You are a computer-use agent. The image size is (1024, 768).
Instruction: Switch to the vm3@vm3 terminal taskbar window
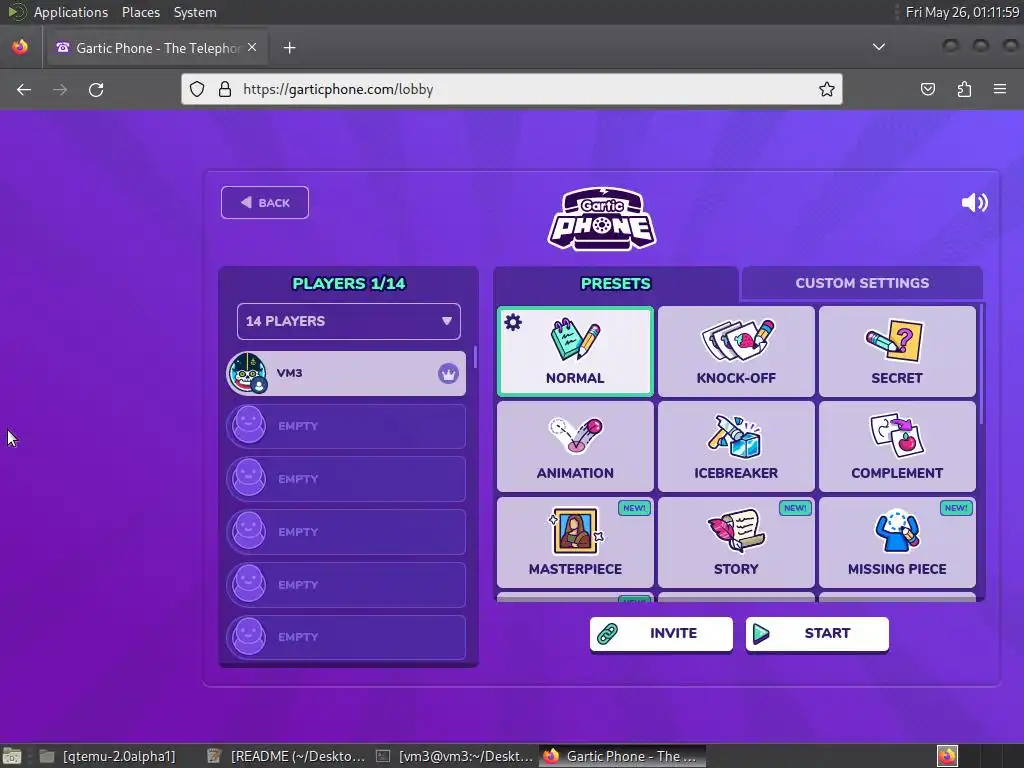455,756
